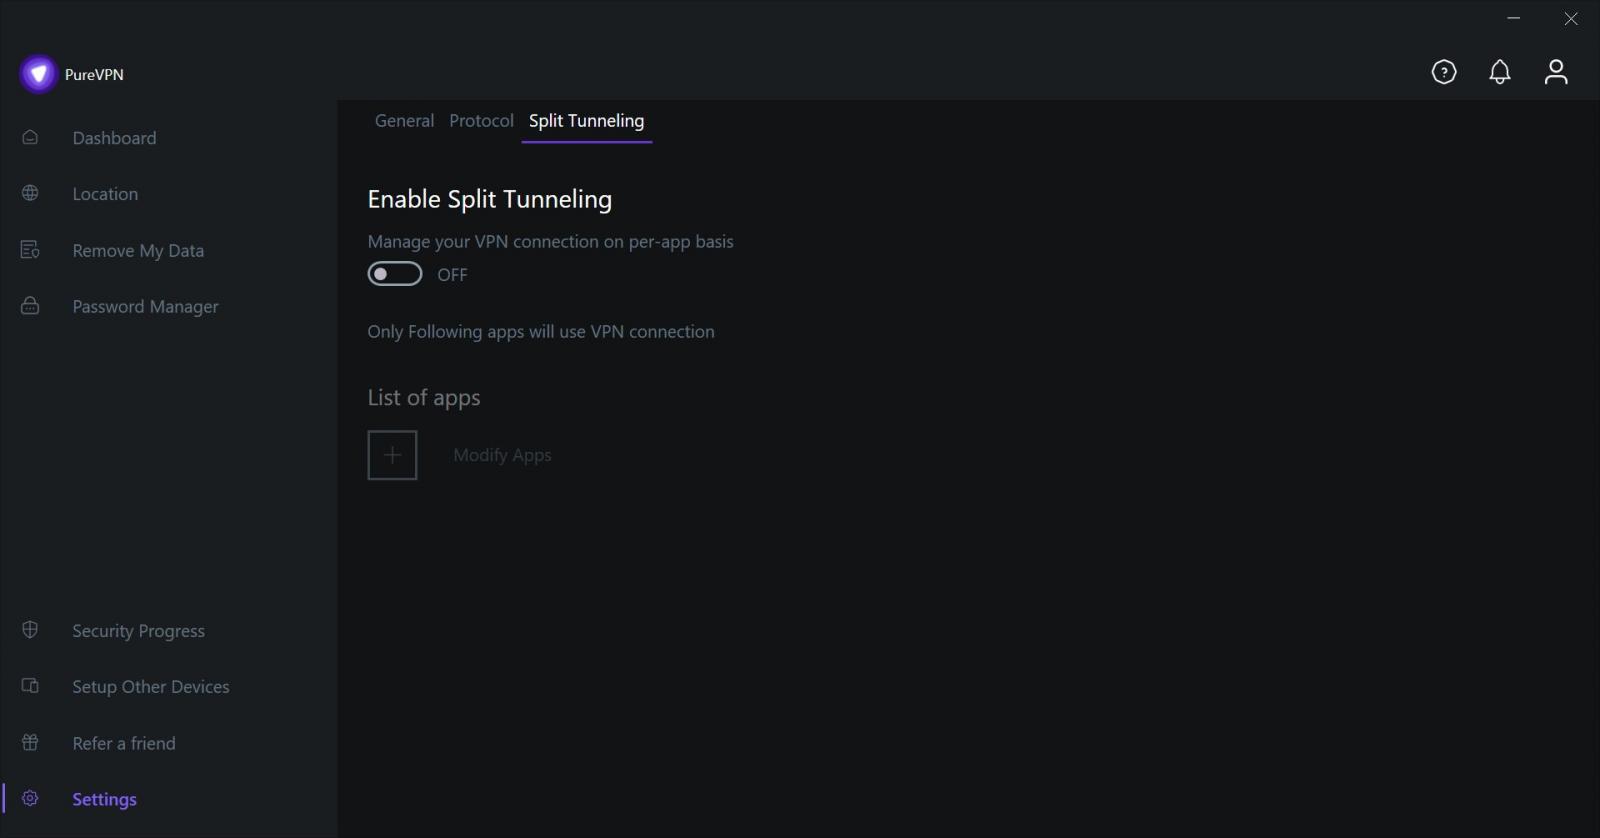
Task: Switch to the General tab
Action: [x=404, y=120]
